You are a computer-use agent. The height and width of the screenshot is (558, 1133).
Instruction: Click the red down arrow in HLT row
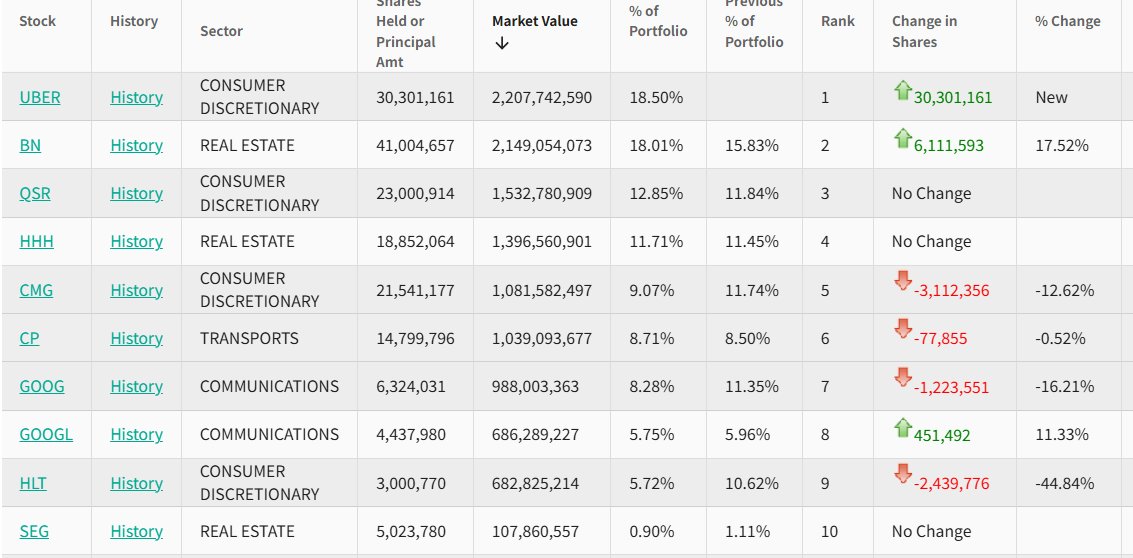903,476
